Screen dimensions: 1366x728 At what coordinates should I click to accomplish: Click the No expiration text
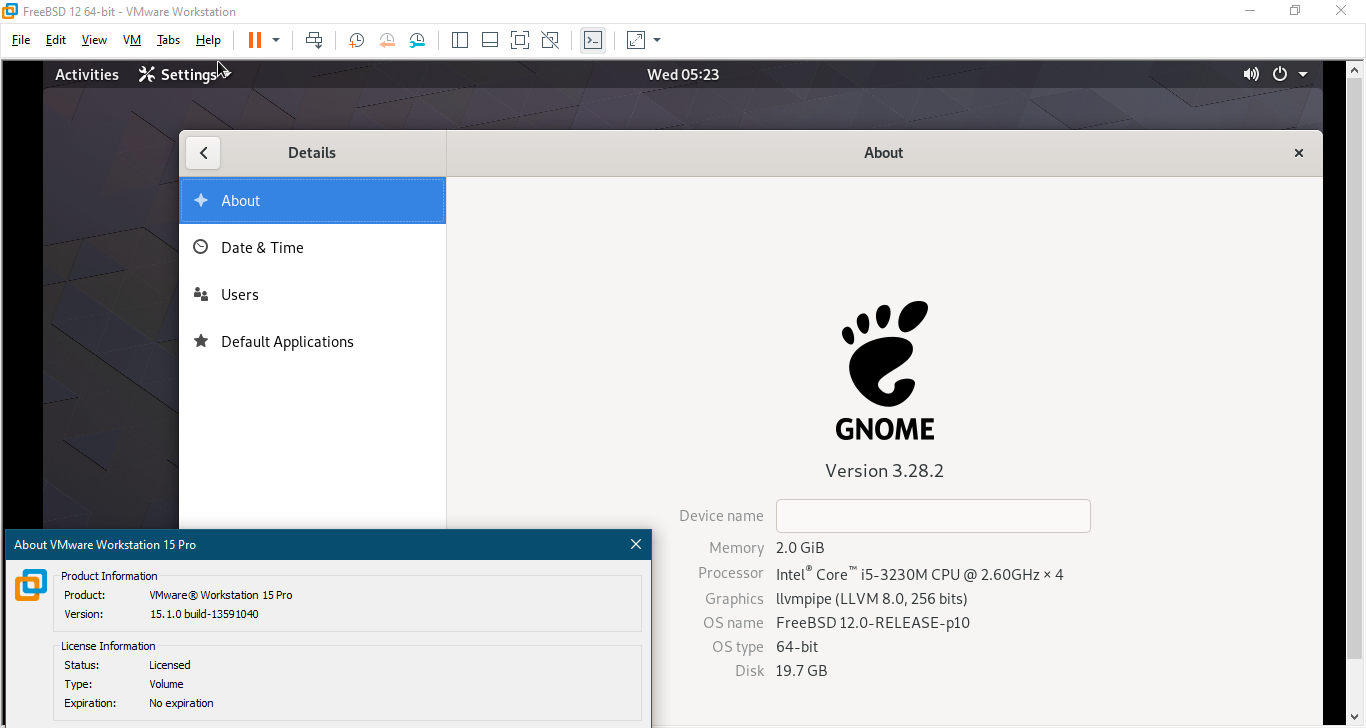[181, 703]
